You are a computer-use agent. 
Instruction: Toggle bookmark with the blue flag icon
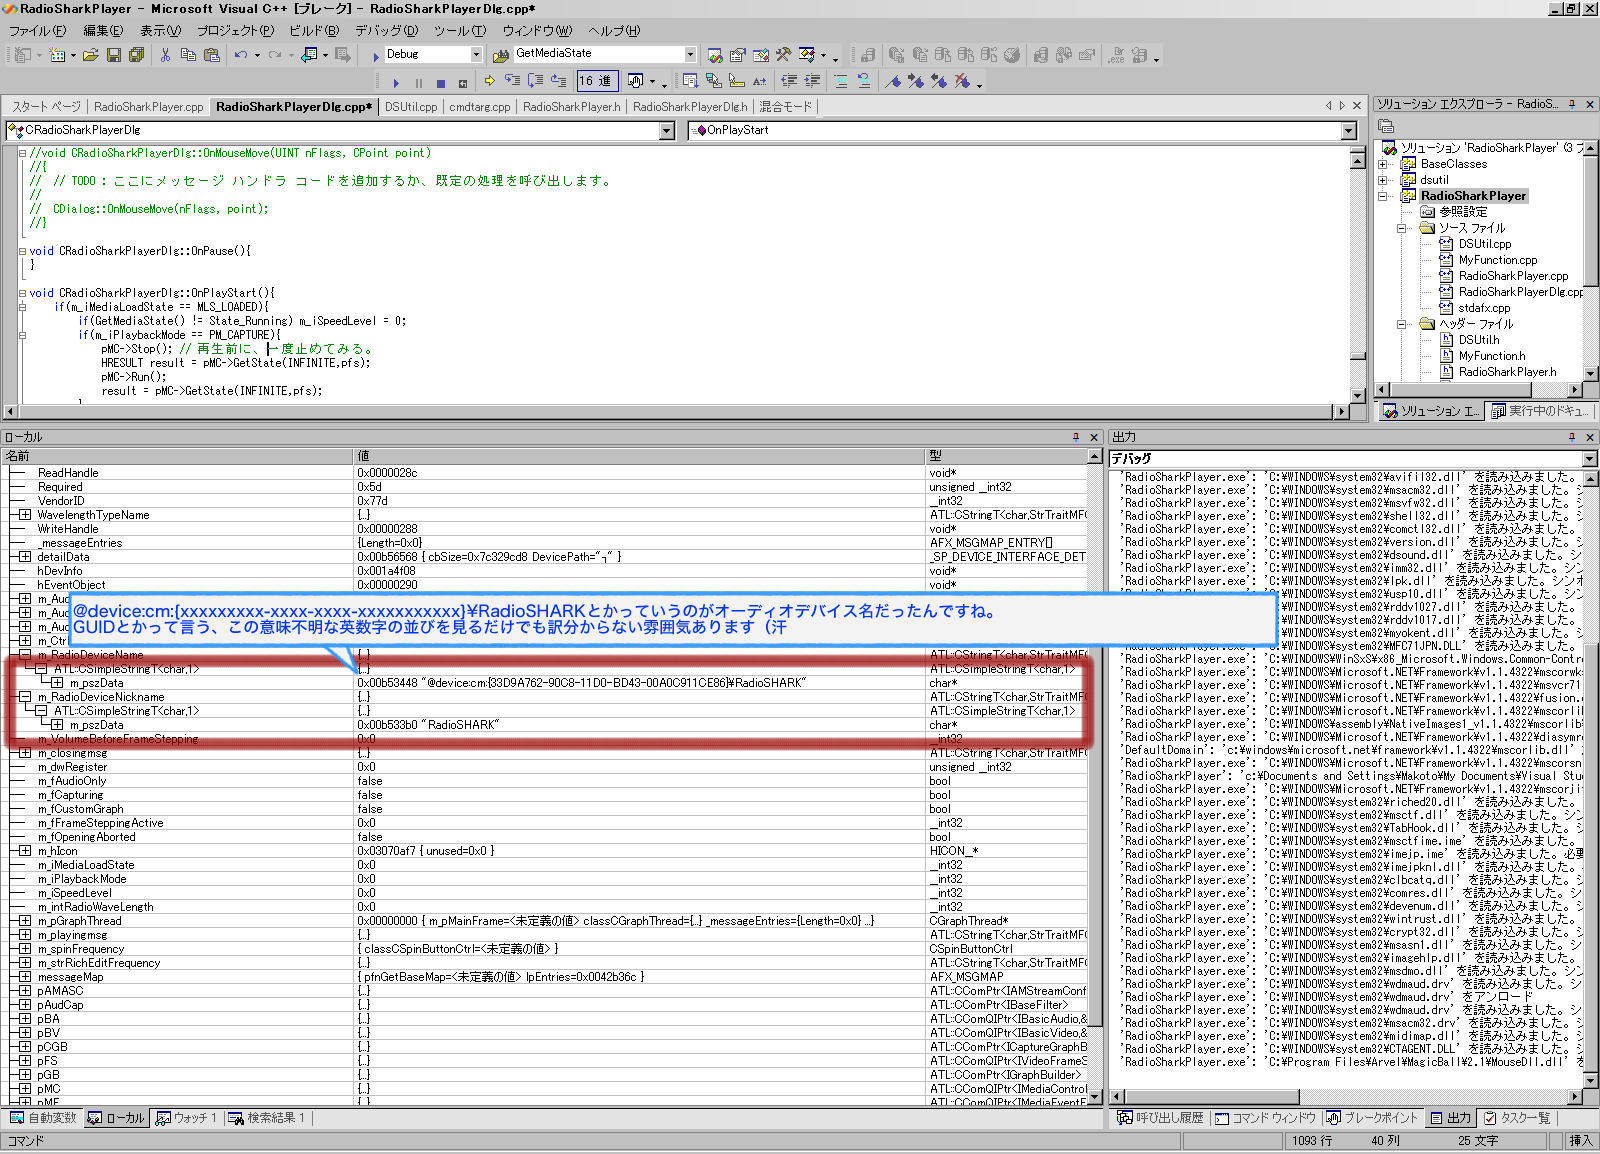(x=893, y=81)
